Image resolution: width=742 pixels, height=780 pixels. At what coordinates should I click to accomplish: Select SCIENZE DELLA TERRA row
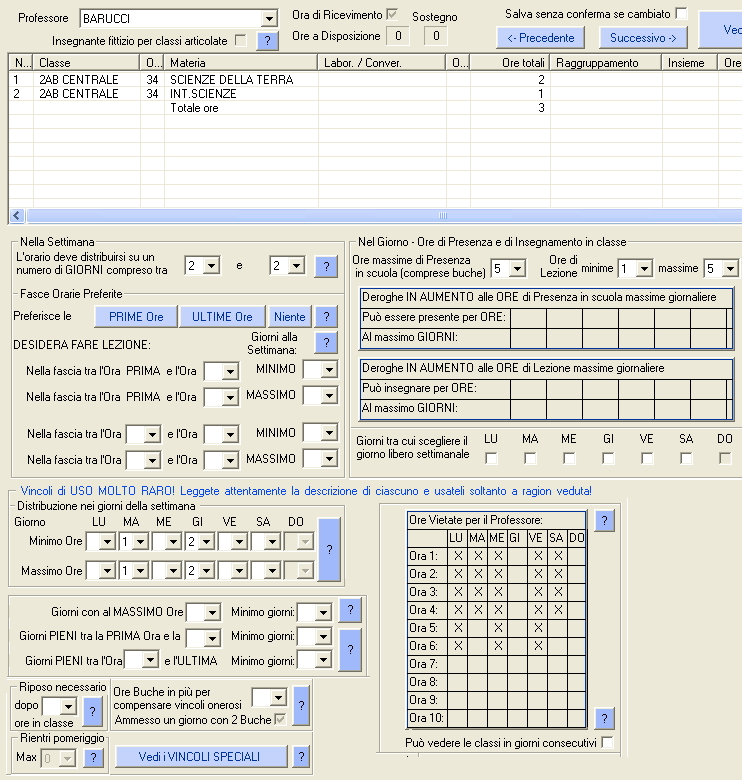pos(375,80)
